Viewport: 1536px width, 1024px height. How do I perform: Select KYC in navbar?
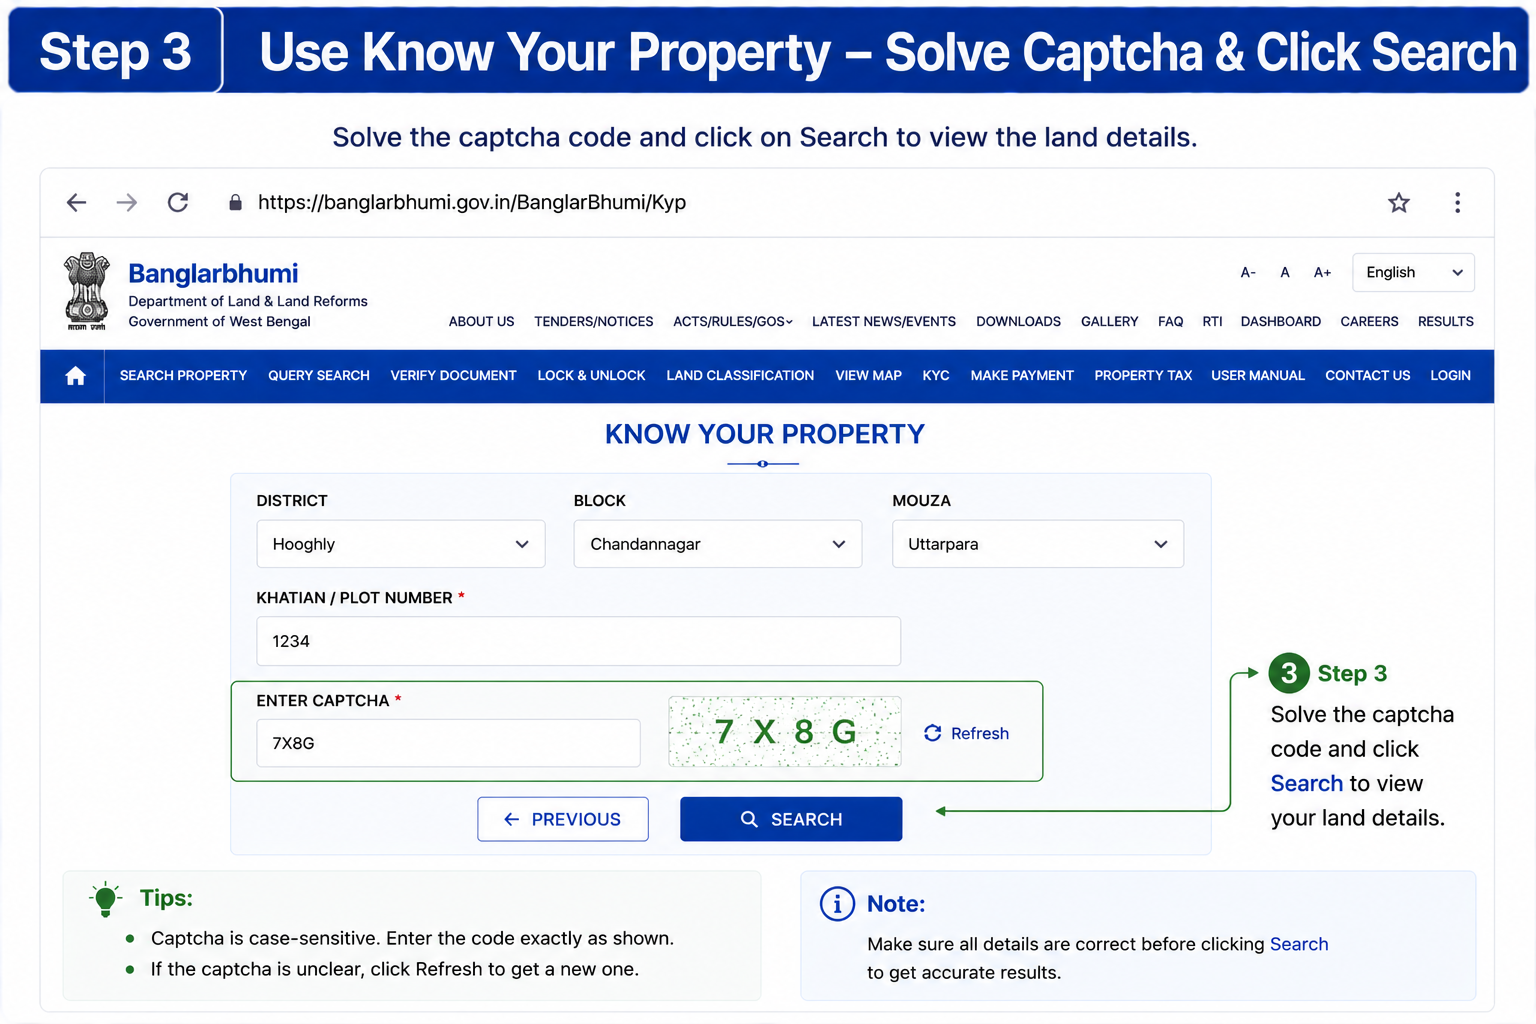click(936, 375)
